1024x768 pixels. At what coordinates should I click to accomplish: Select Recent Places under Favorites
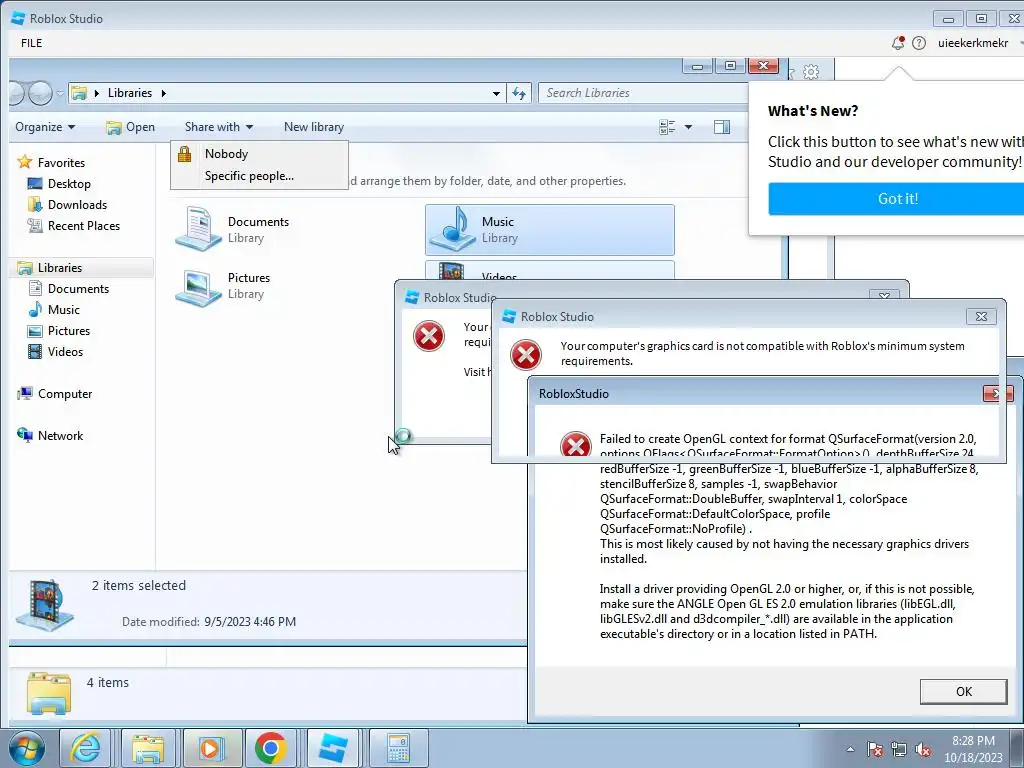coord(84,225)
